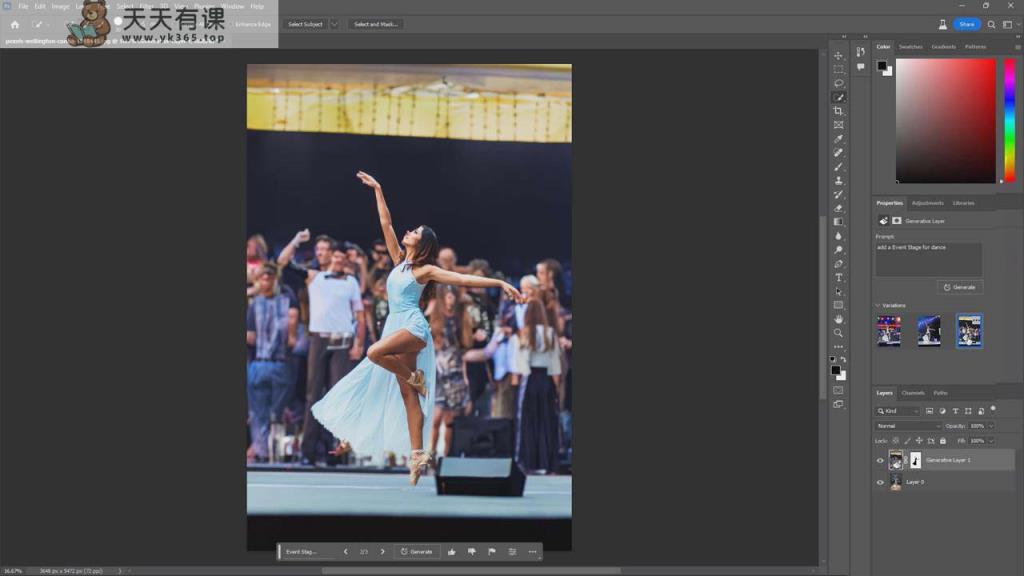This screenshot has height=576, width=1024.
Task: Open the Select Subject options arrow
Action: [334, 24]
